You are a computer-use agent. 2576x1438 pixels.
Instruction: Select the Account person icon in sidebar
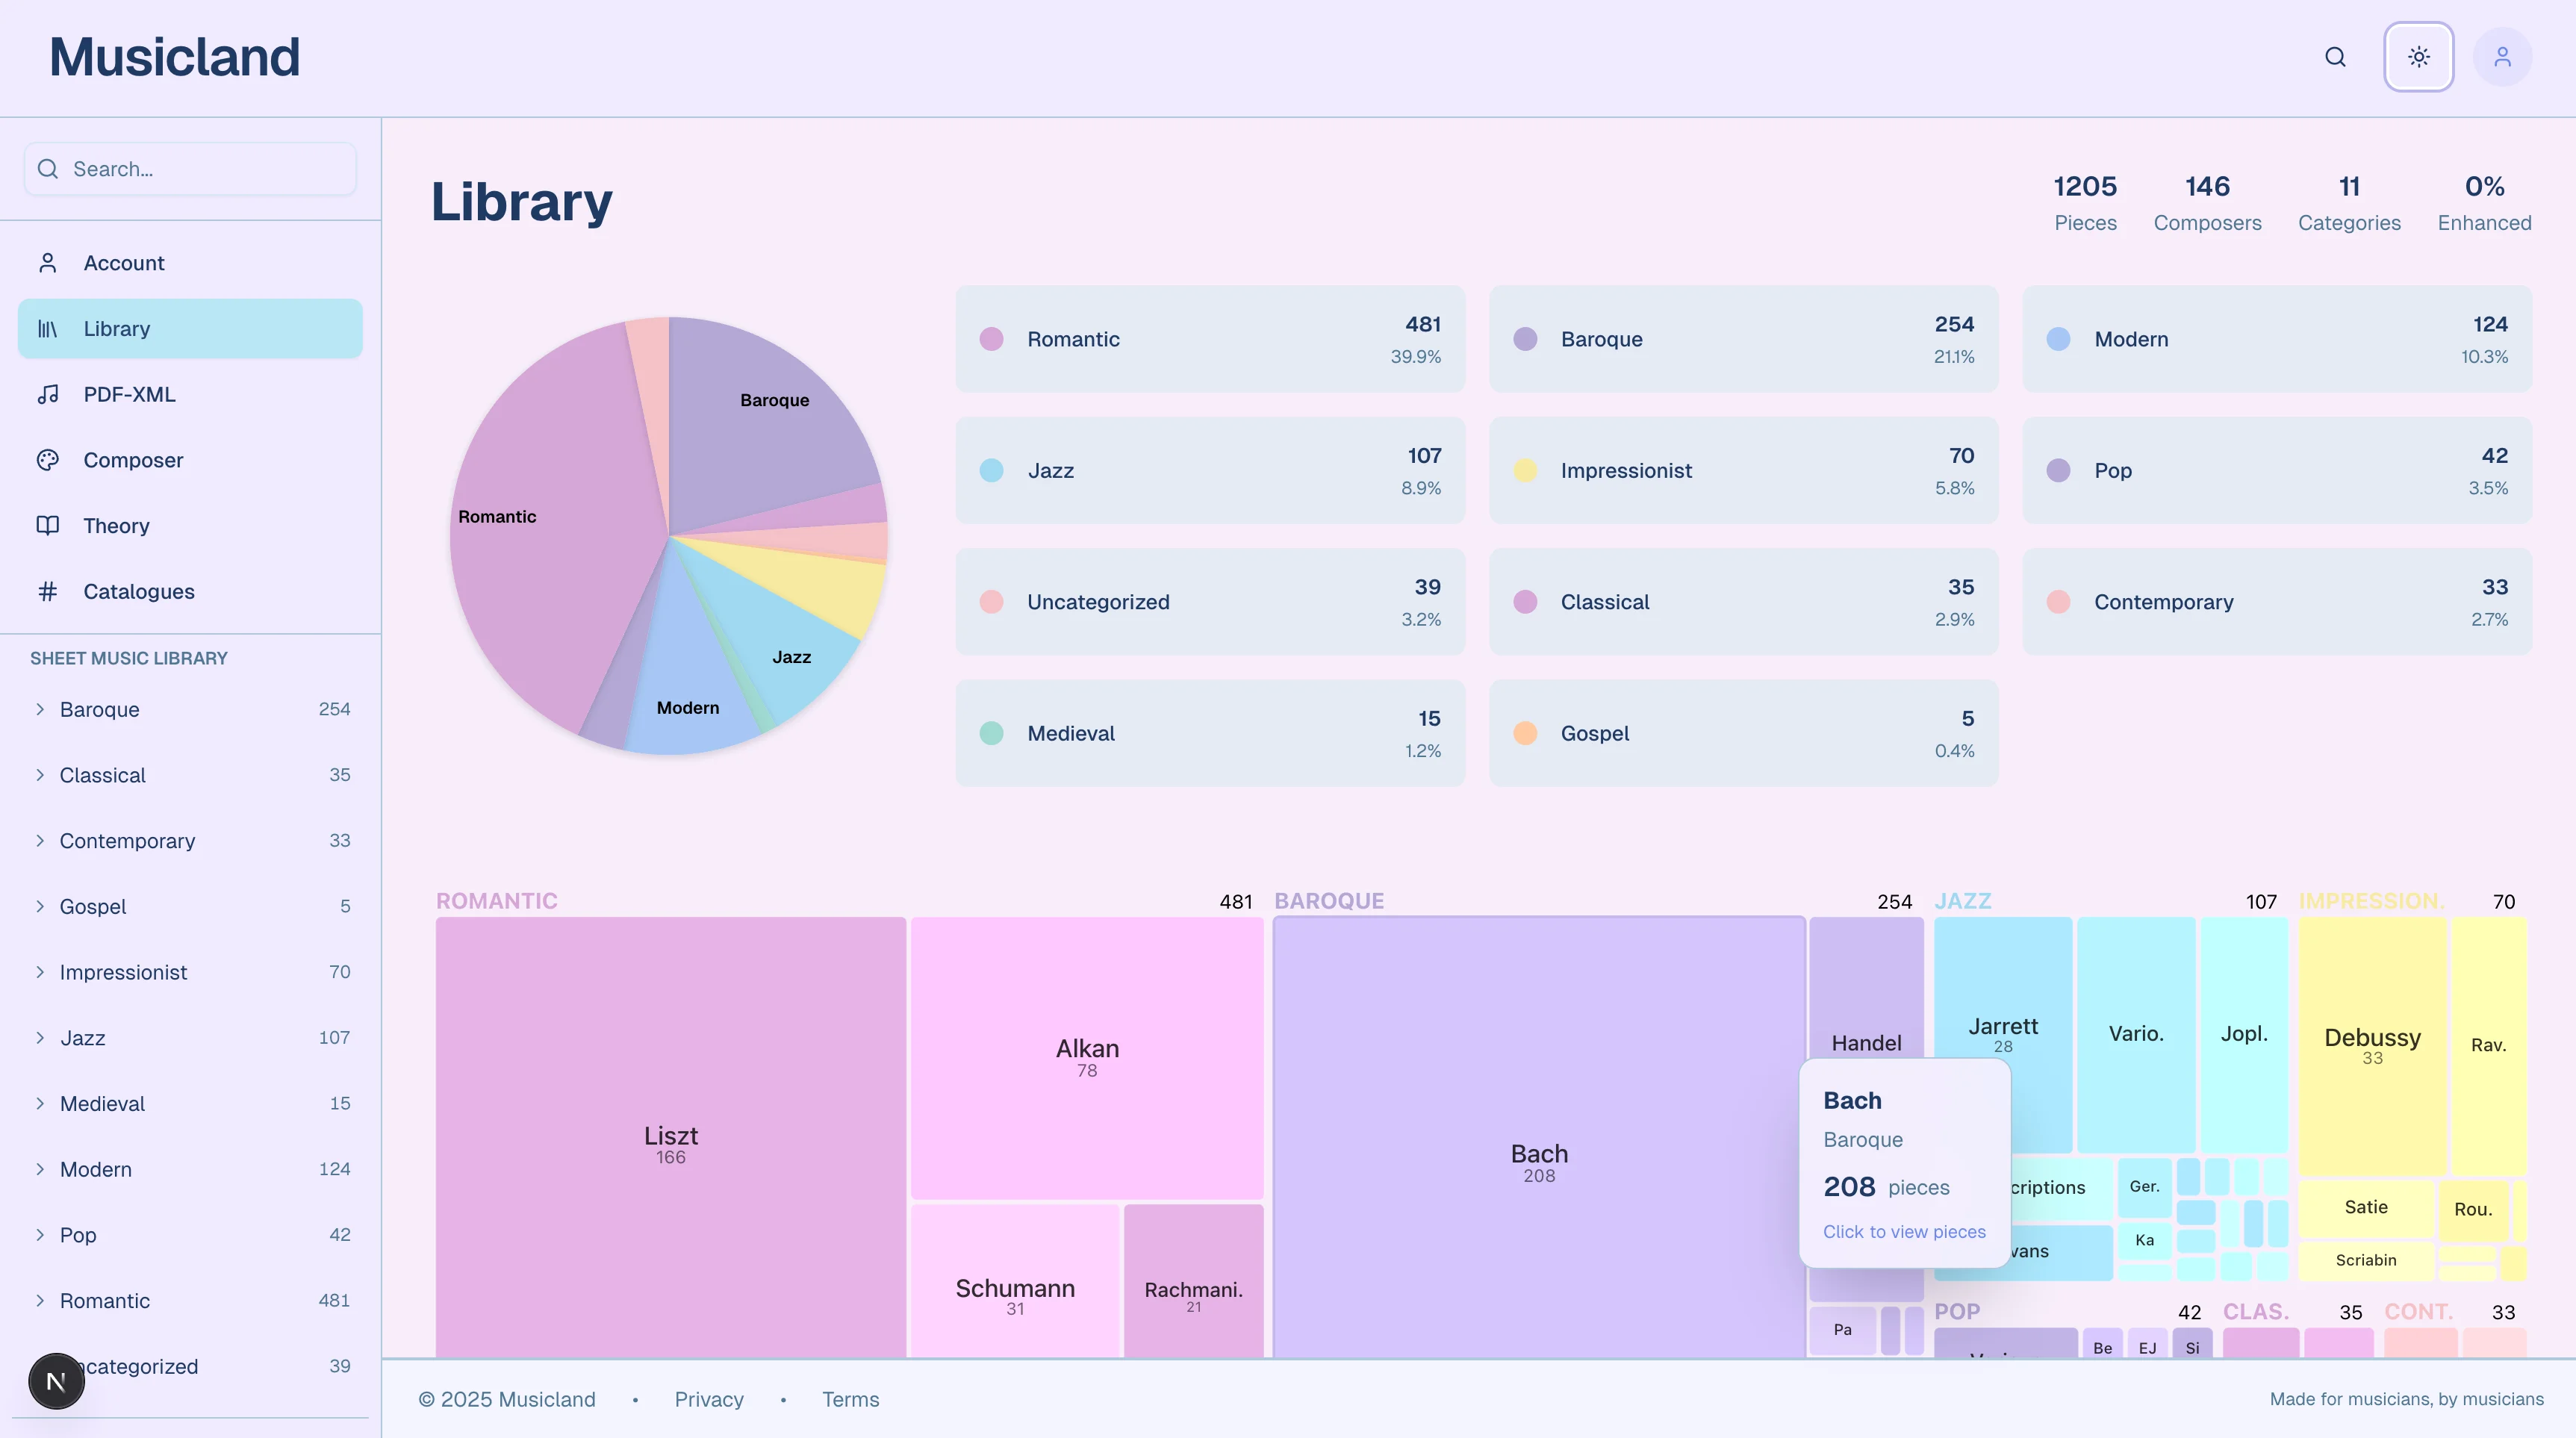[48, 262]
